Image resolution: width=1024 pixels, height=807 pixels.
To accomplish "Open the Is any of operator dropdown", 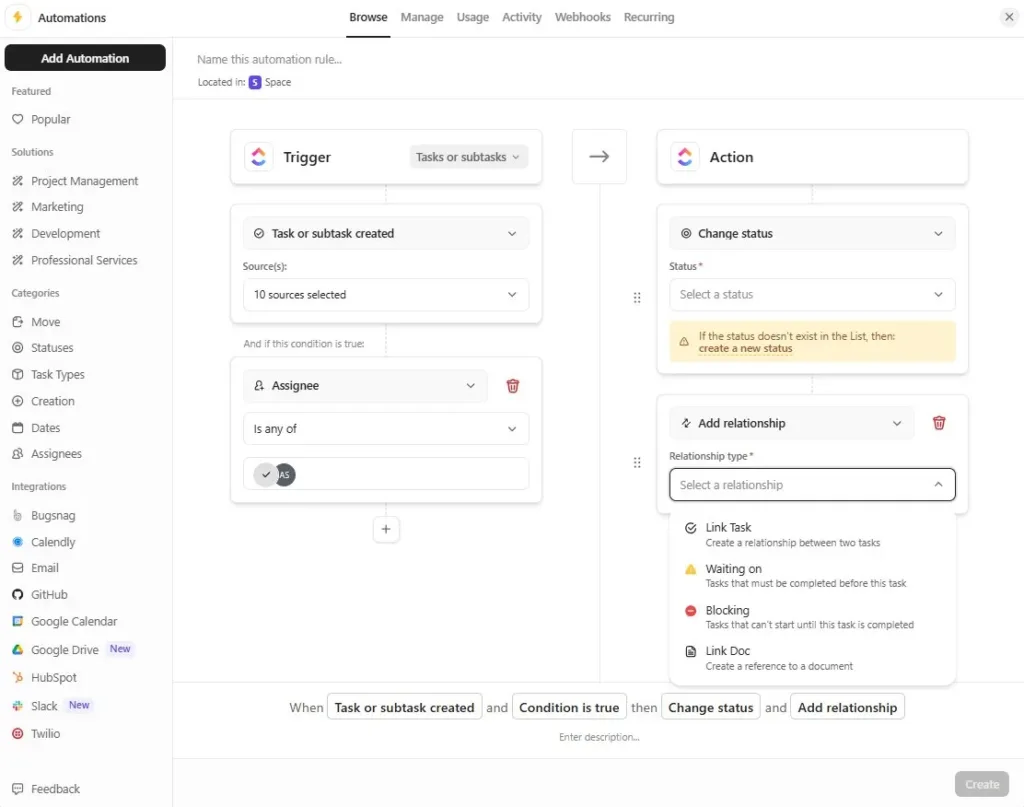I will pos(386,429).
